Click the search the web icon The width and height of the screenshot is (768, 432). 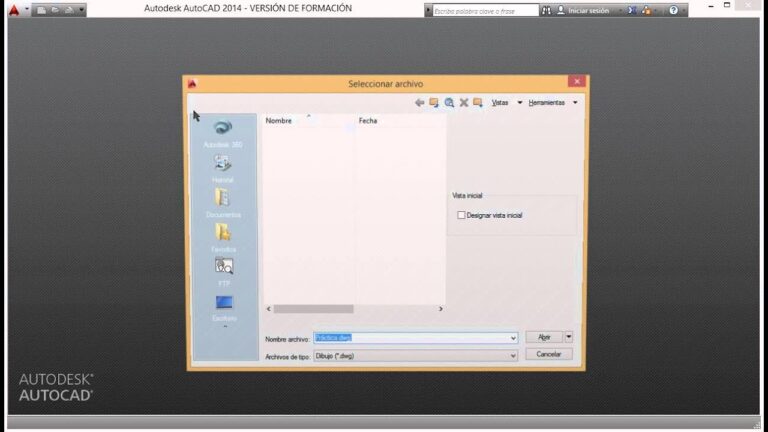click(449, 102)
